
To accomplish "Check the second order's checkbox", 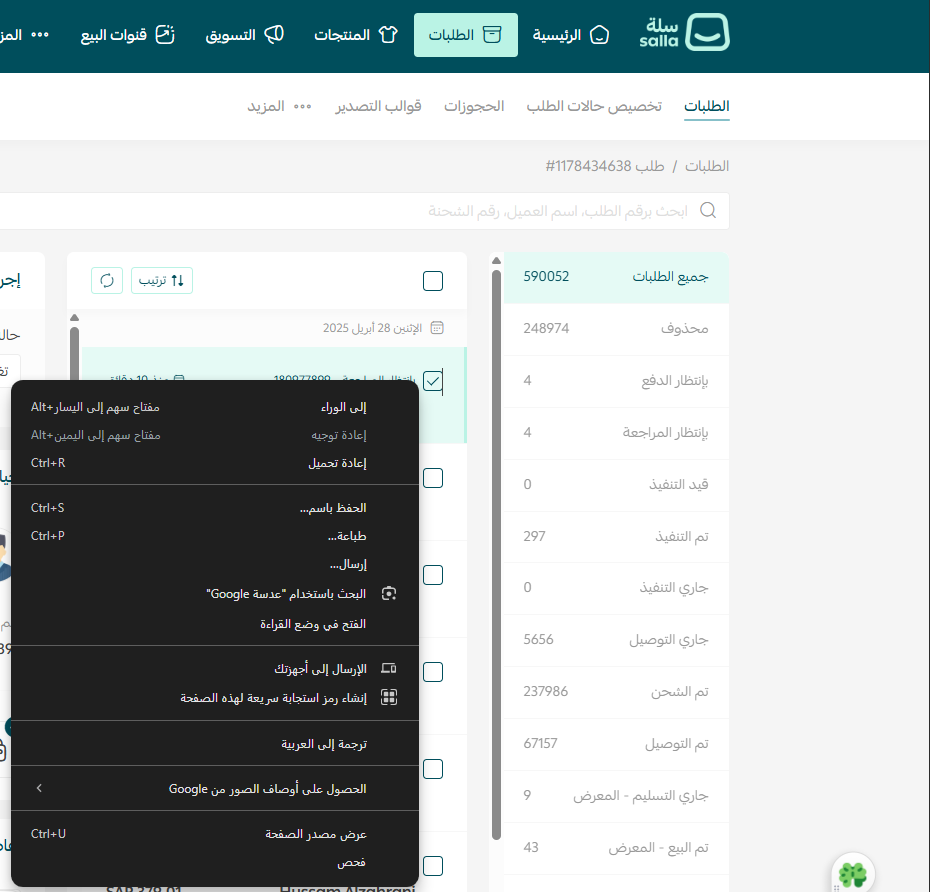I will (433, 478).
